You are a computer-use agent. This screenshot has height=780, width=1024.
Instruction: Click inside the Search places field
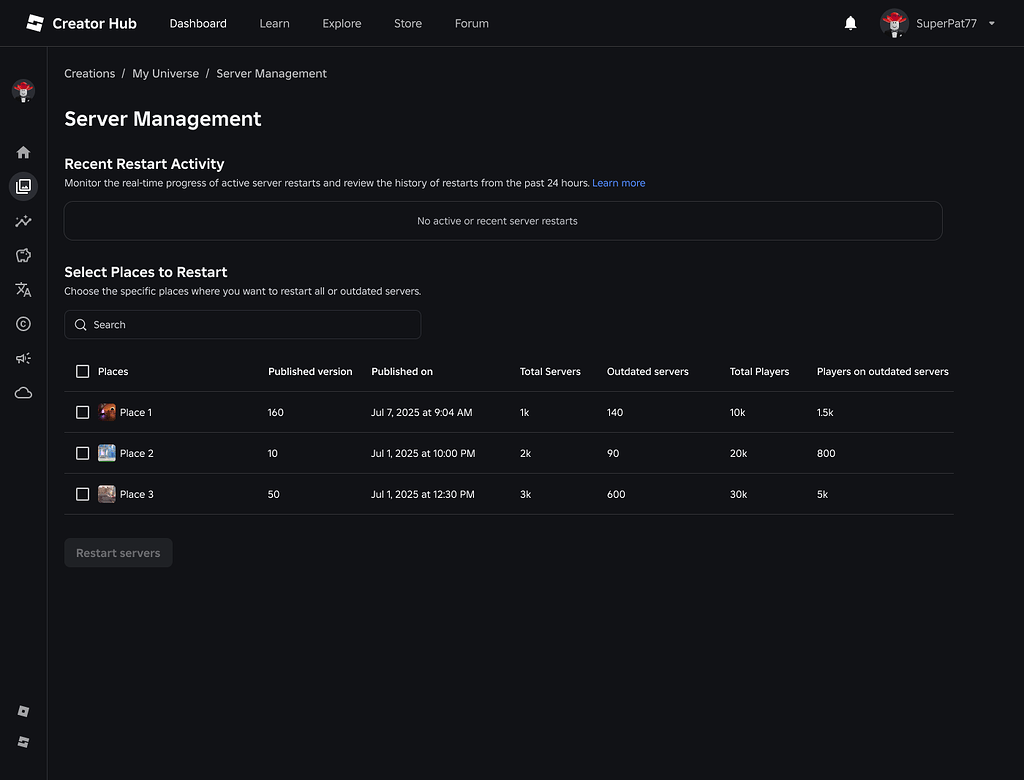click(242, 324)
